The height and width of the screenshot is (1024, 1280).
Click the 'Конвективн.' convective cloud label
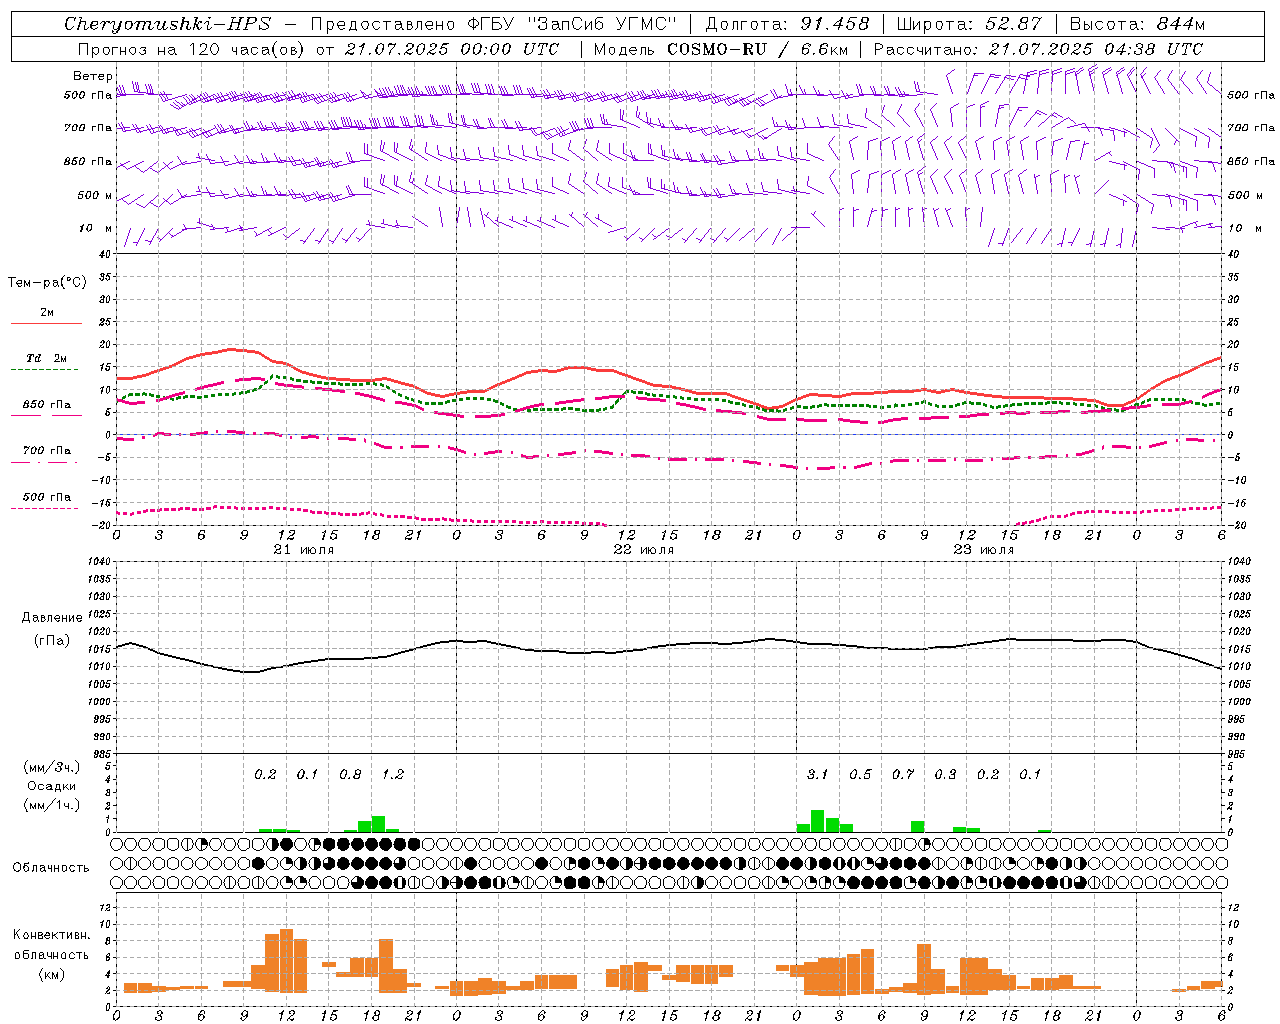pyautogui.click(x=51, y=935)
